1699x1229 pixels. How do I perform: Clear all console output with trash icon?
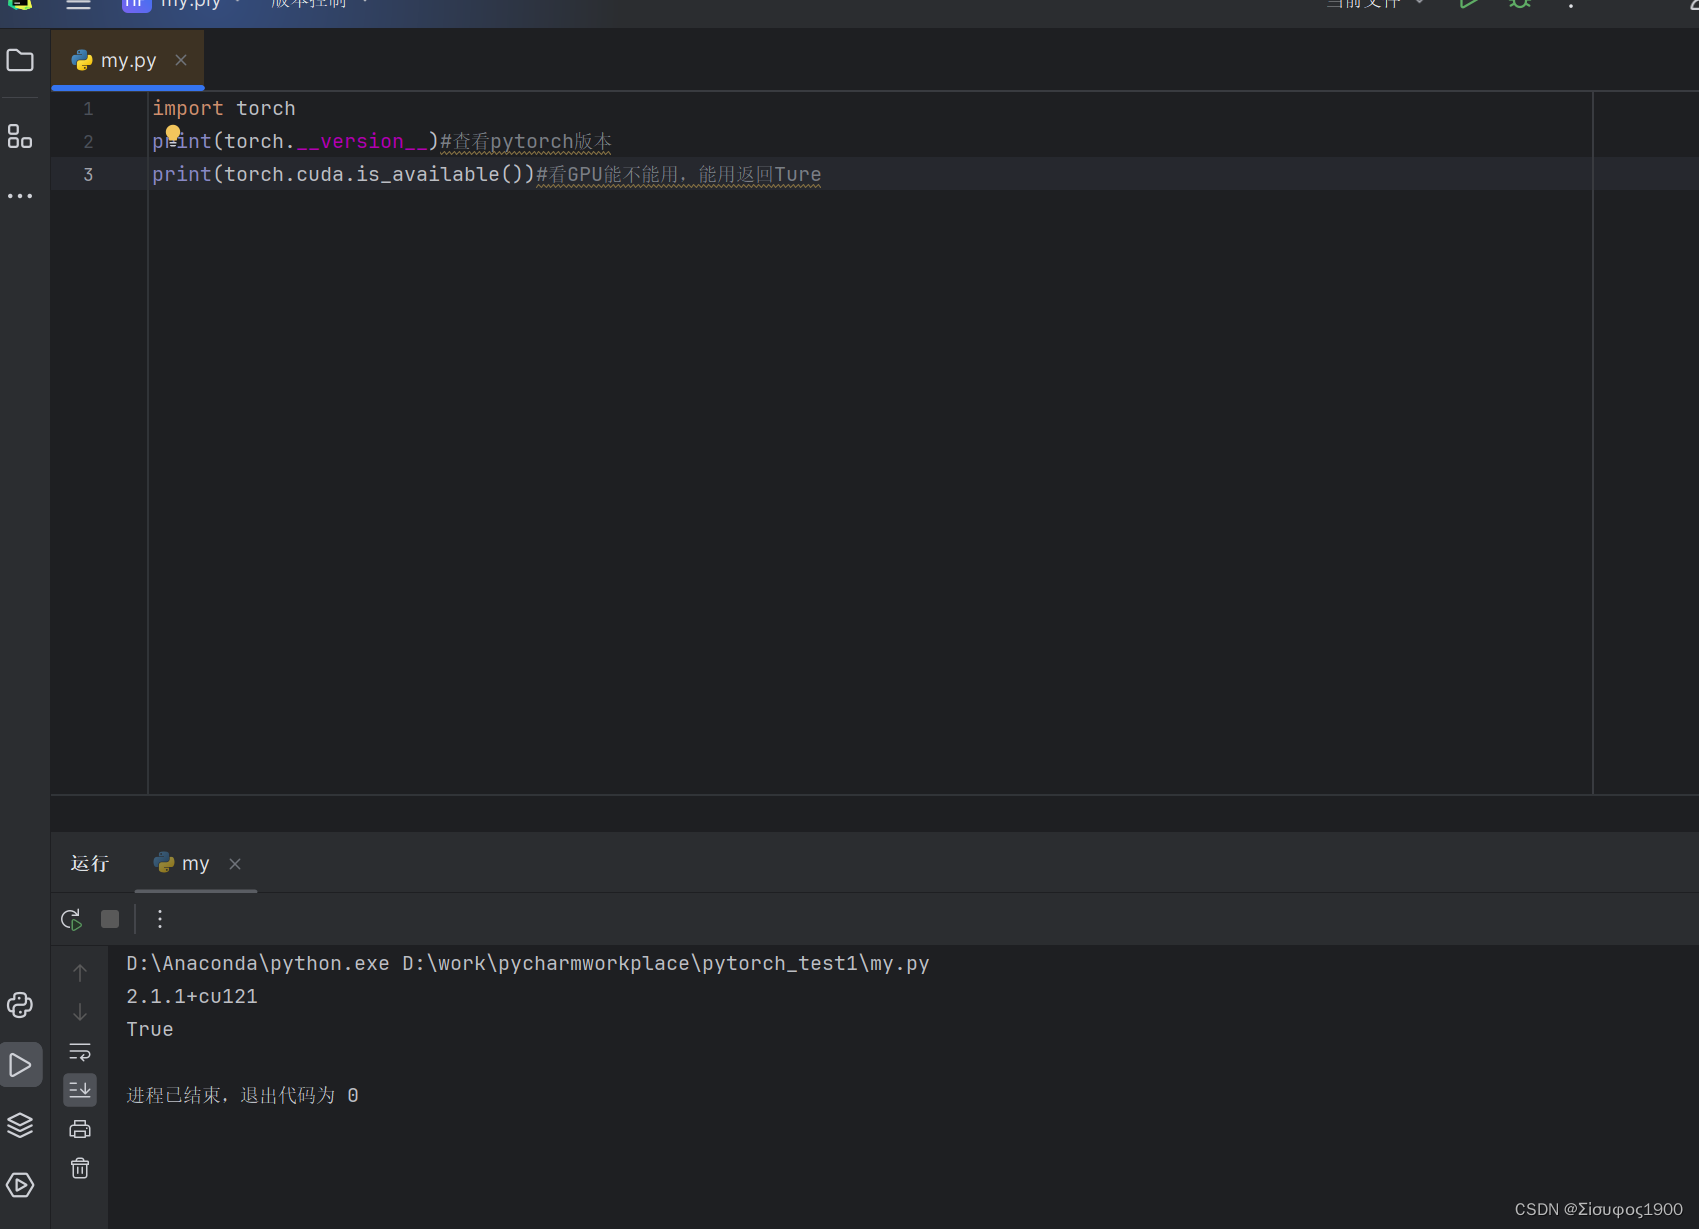80,1167
